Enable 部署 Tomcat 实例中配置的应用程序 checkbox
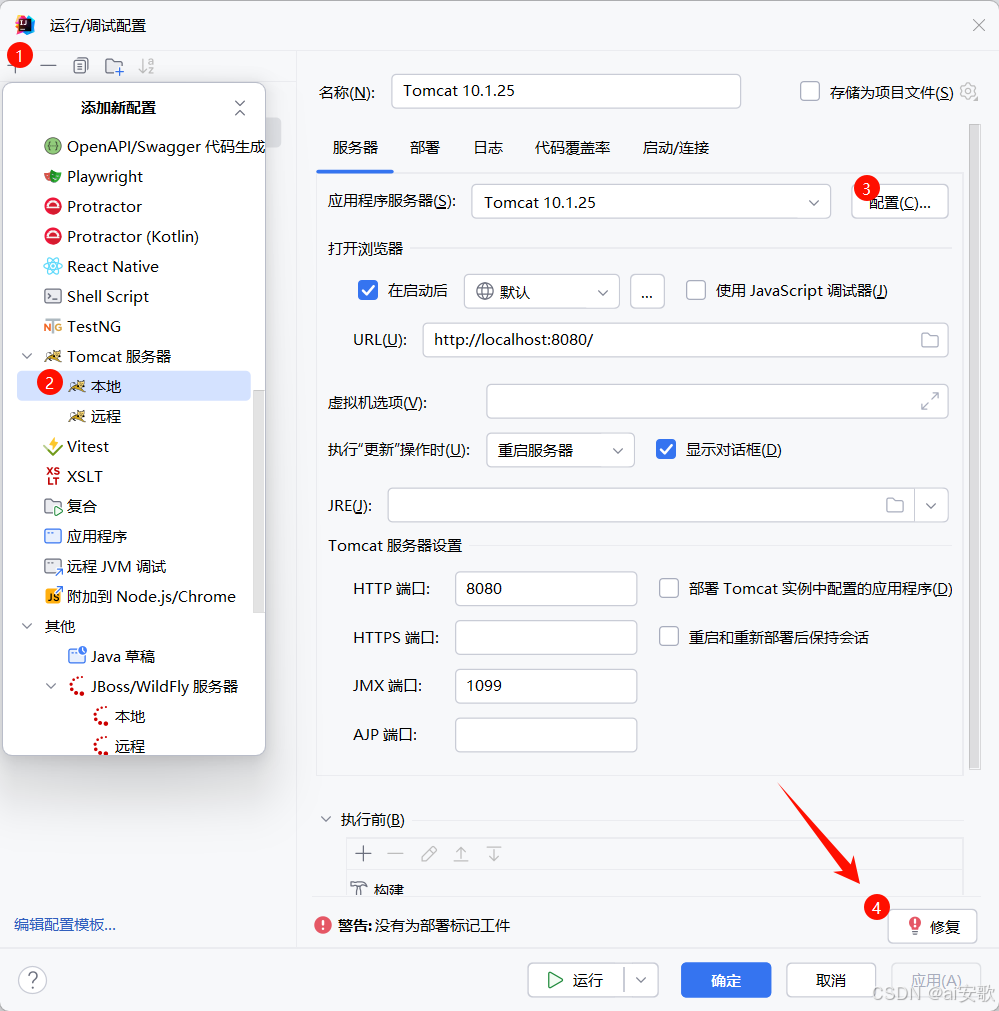The width and height of the screenshot is (999, 1011). tap(669, 589)
